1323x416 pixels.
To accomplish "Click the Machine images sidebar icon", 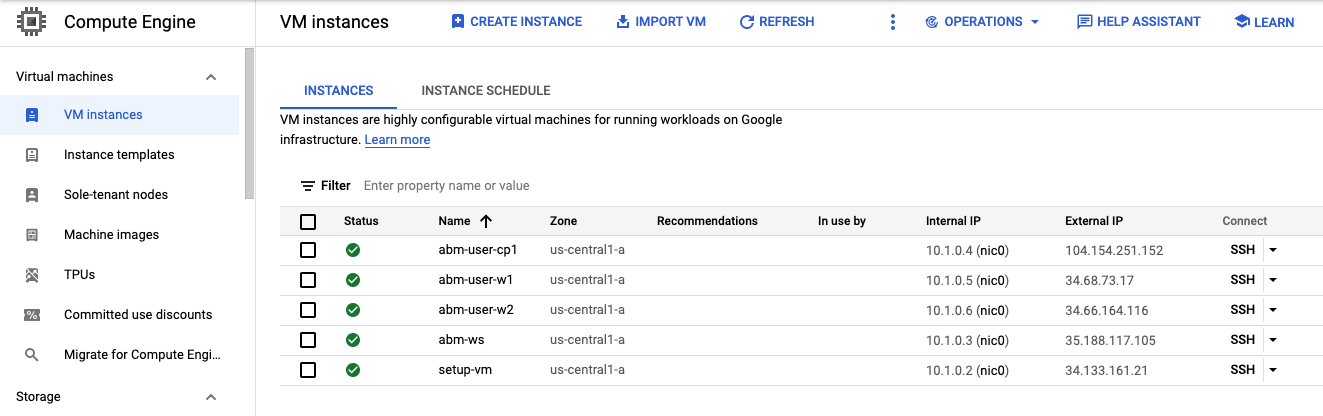I will (32, 235).
